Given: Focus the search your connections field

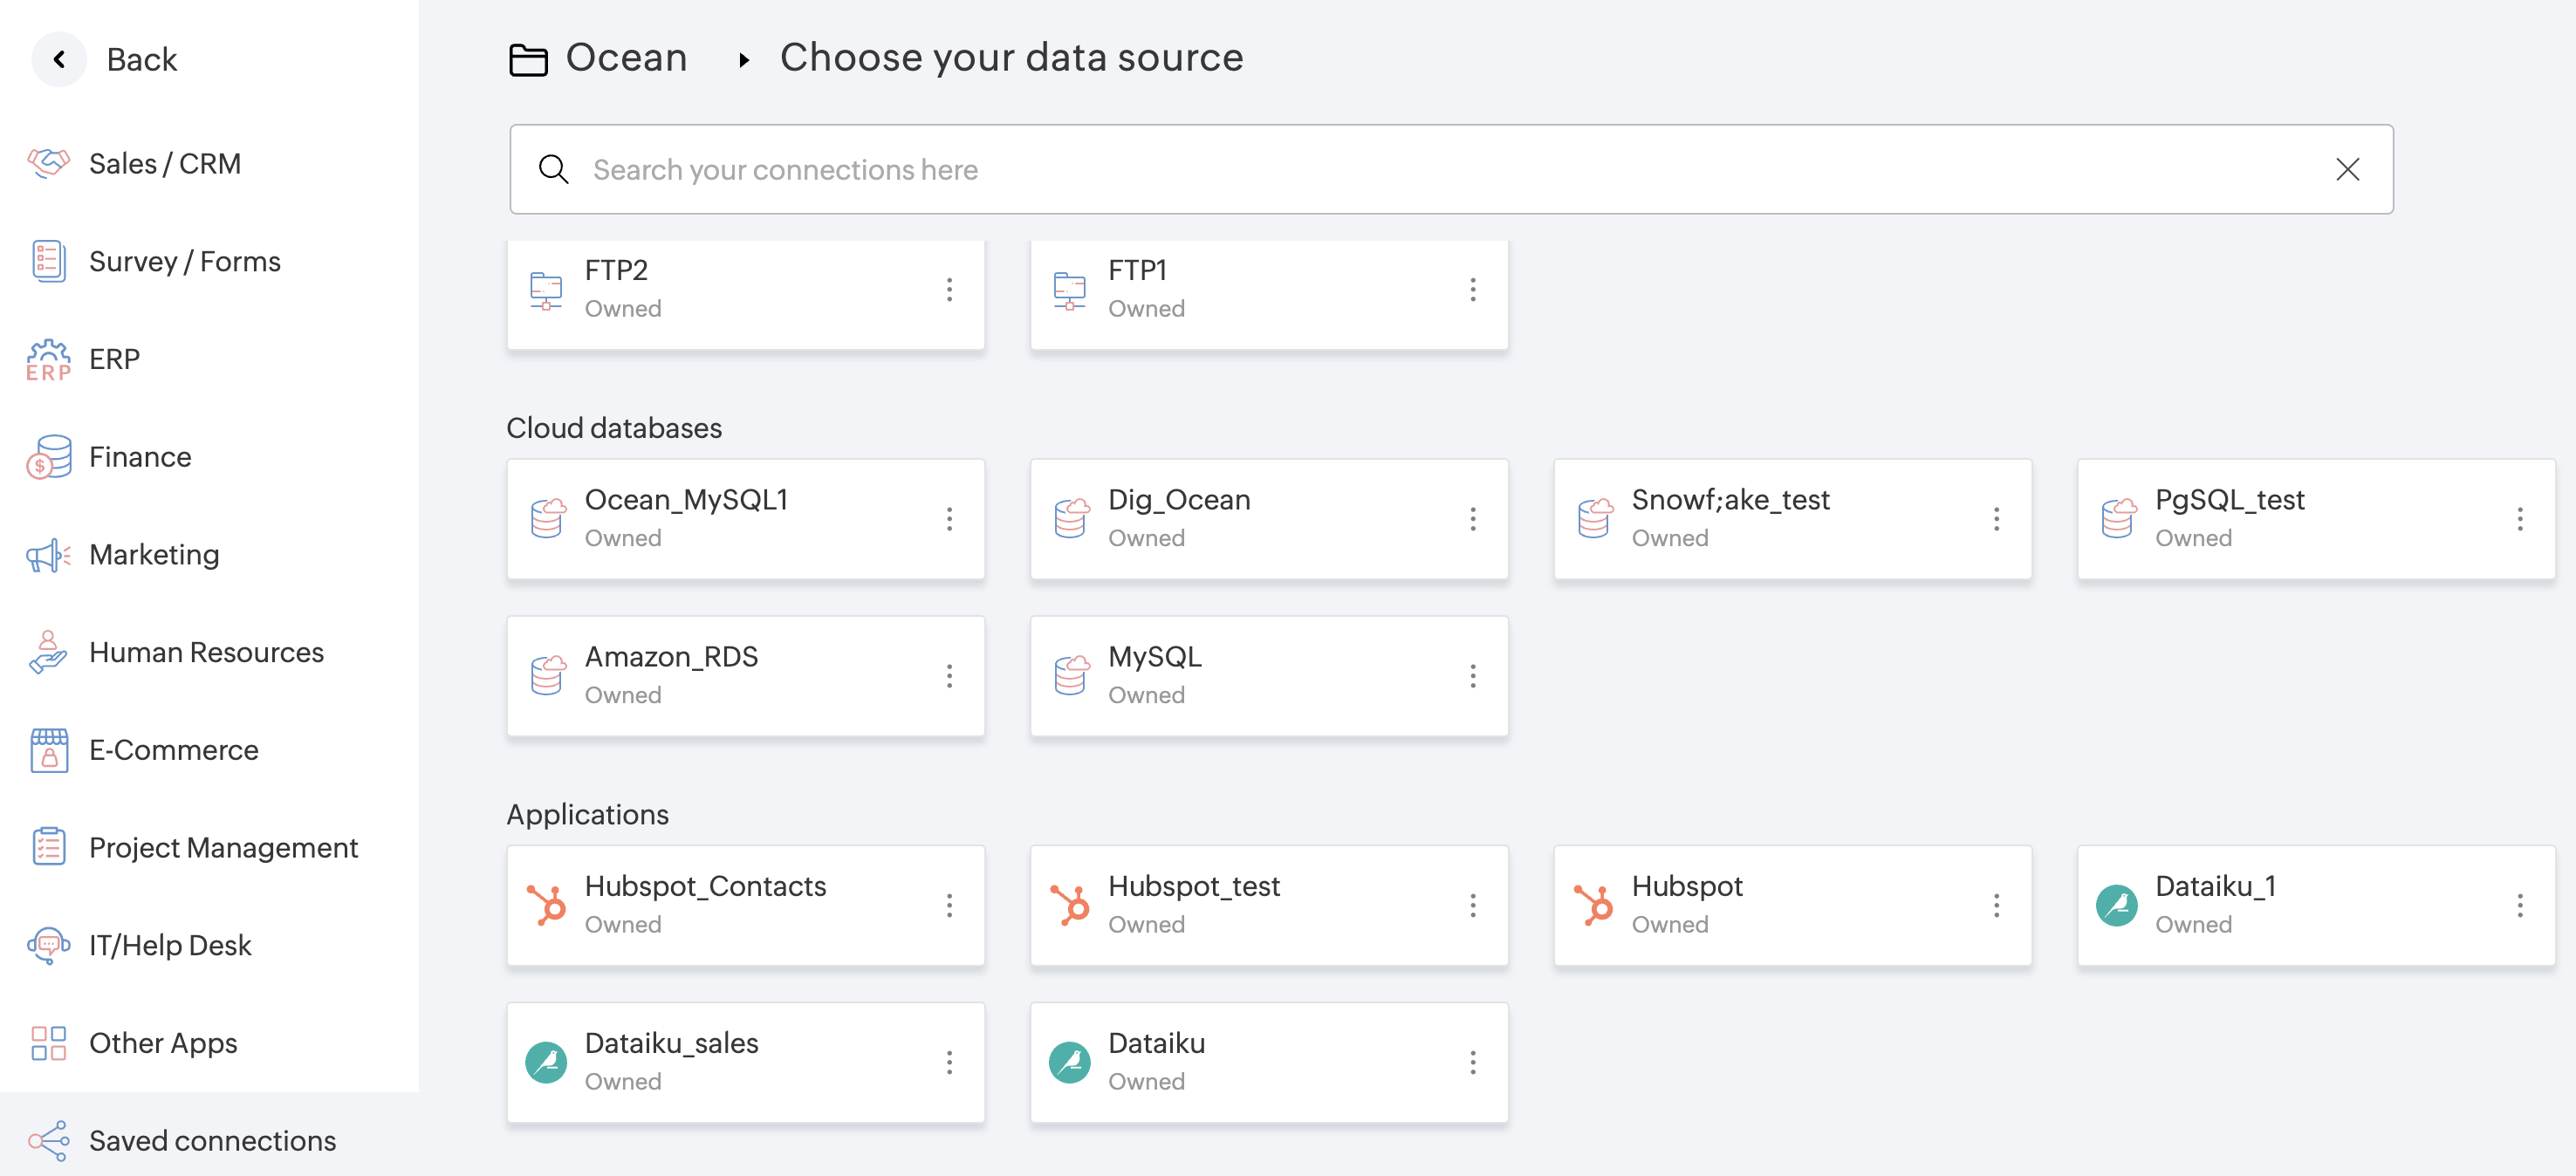Looking at the screenshot, I should [1400, 169].
